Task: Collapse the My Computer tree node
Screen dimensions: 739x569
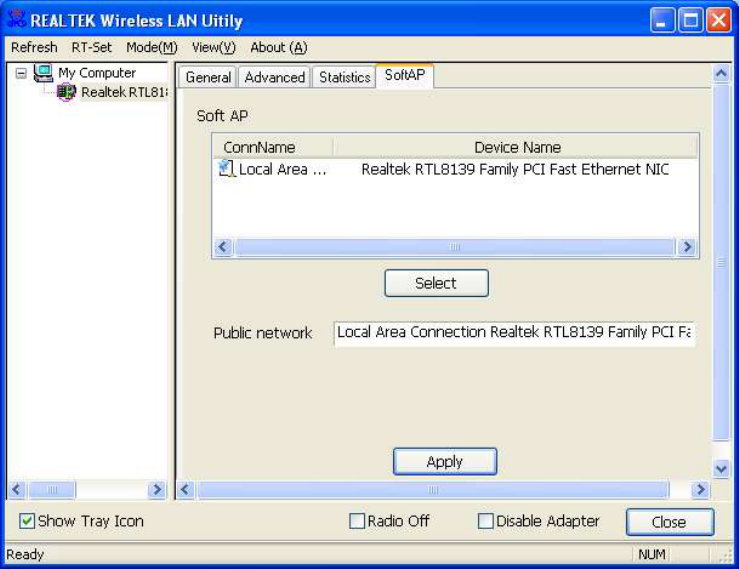Action: tap(21, 73)
